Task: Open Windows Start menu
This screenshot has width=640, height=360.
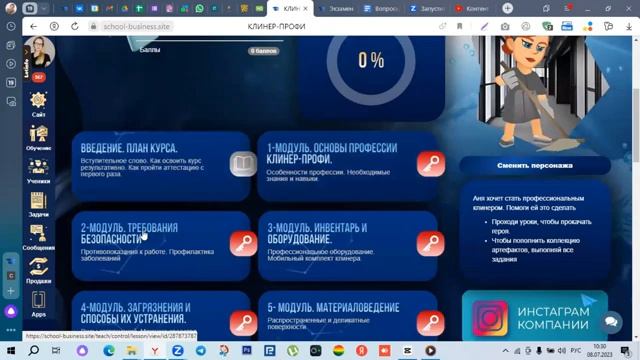Action: tap(11, 351)
